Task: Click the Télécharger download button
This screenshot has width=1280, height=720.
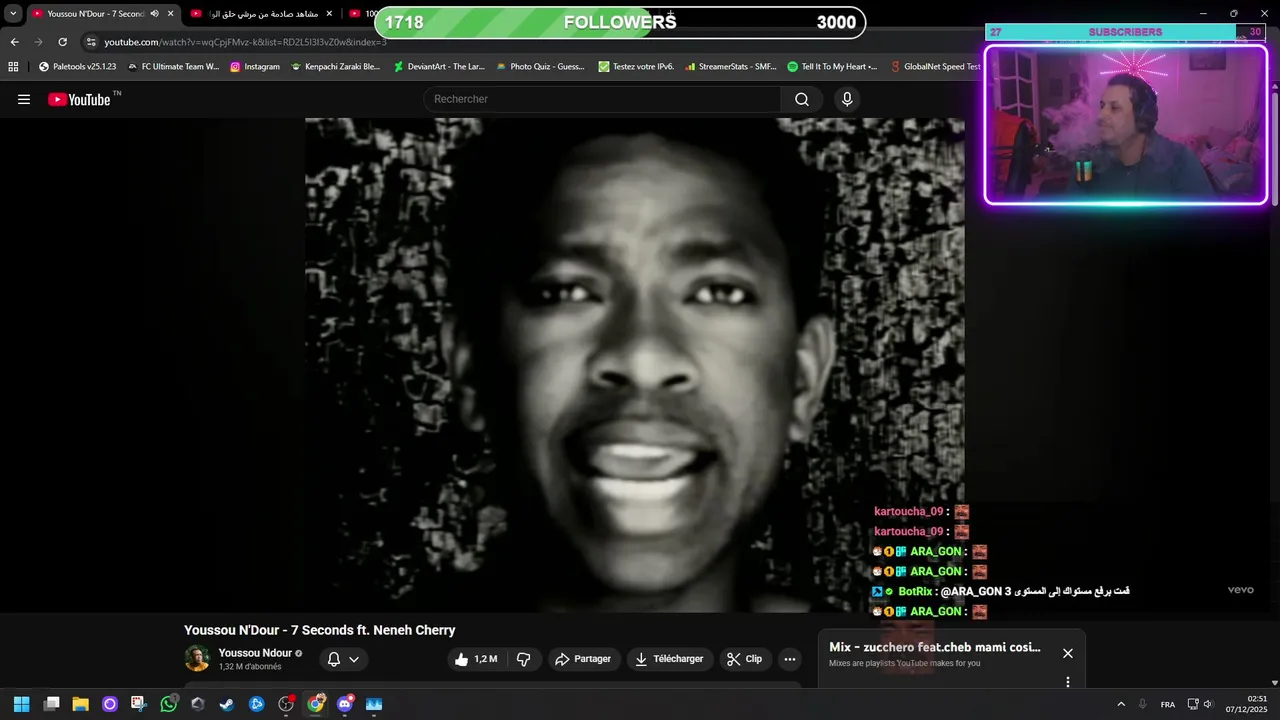Action: coord(669,659)
